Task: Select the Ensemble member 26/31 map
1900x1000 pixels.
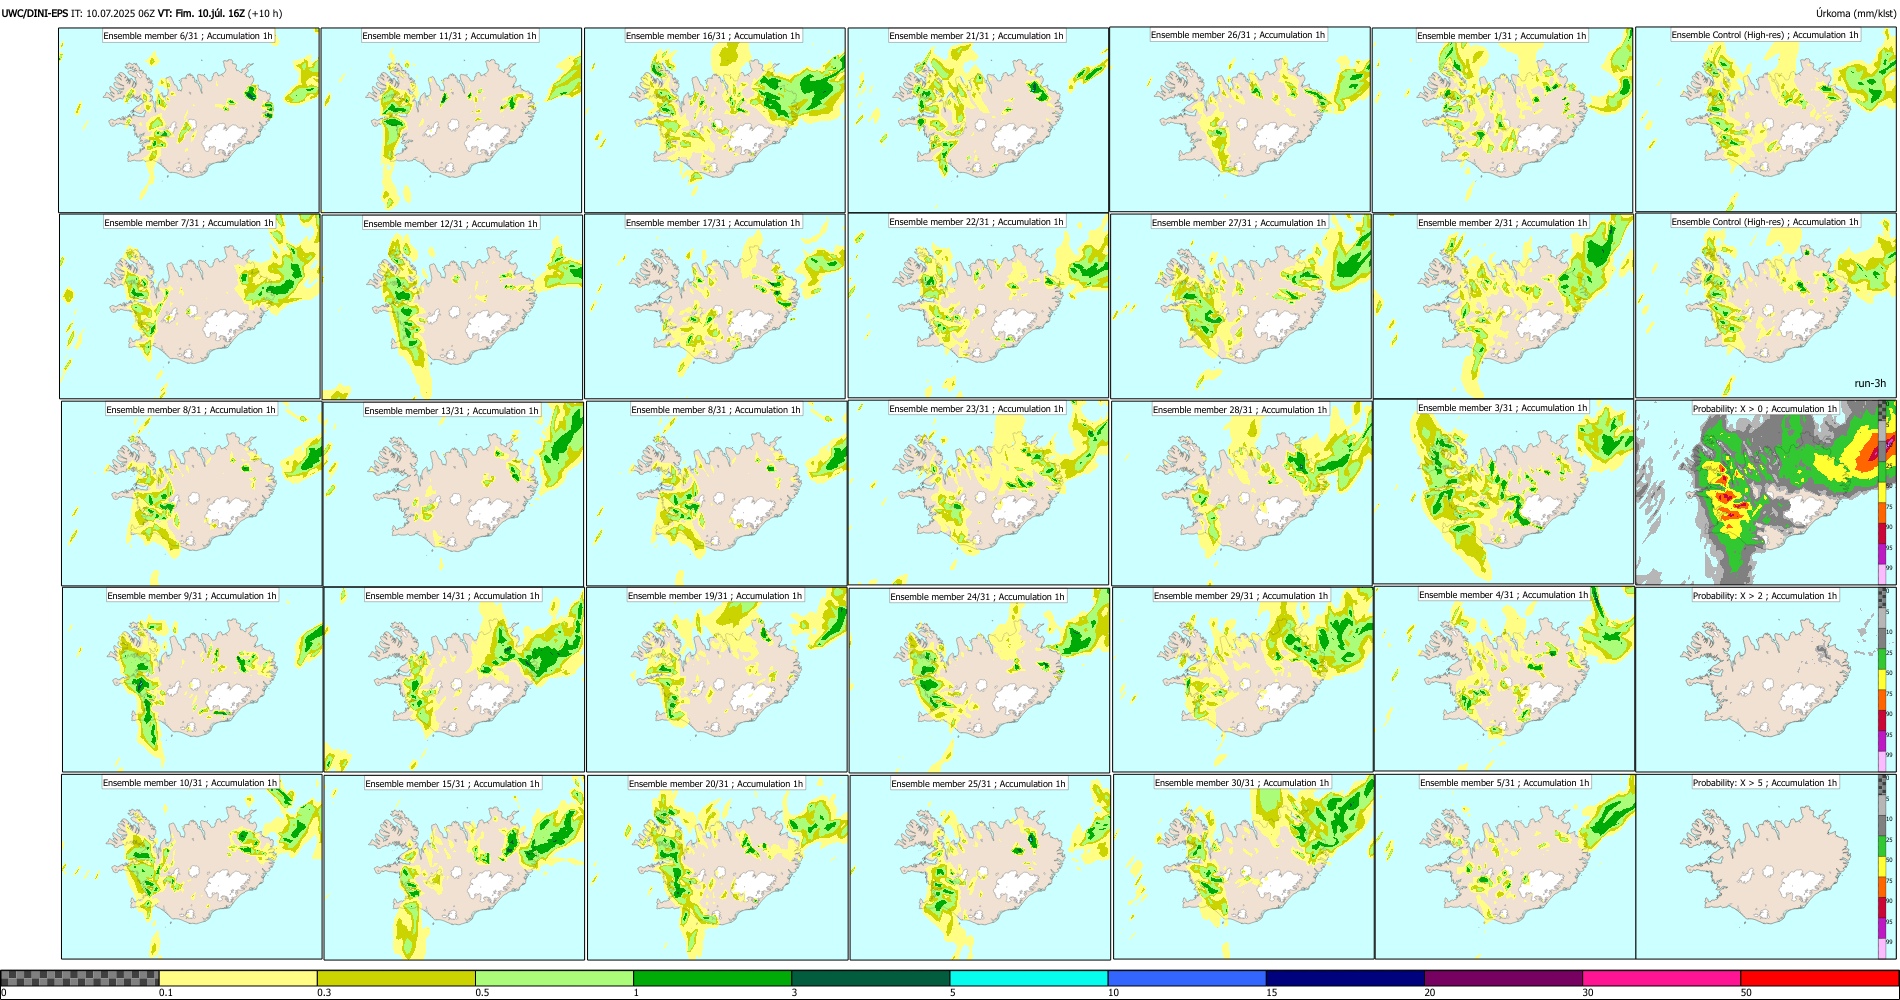Action: coord(1240,119)
